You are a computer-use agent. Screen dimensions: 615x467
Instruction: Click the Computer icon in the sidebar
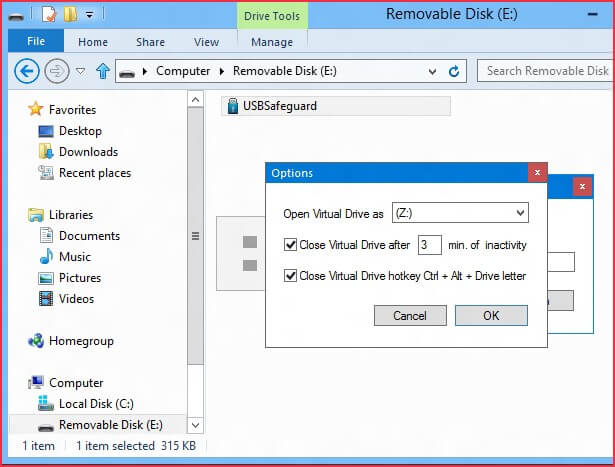click(x=36, y=382)
